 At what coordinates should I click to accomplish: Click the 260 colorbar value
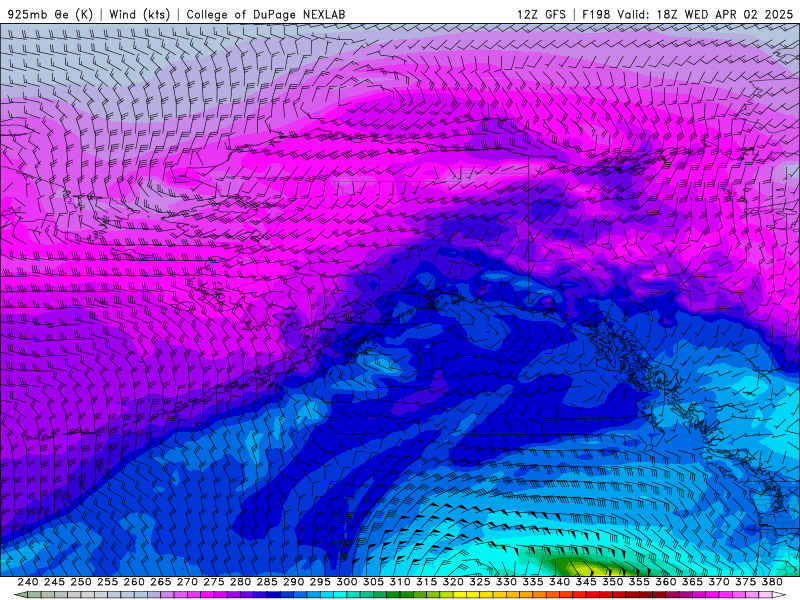(134, 582)
